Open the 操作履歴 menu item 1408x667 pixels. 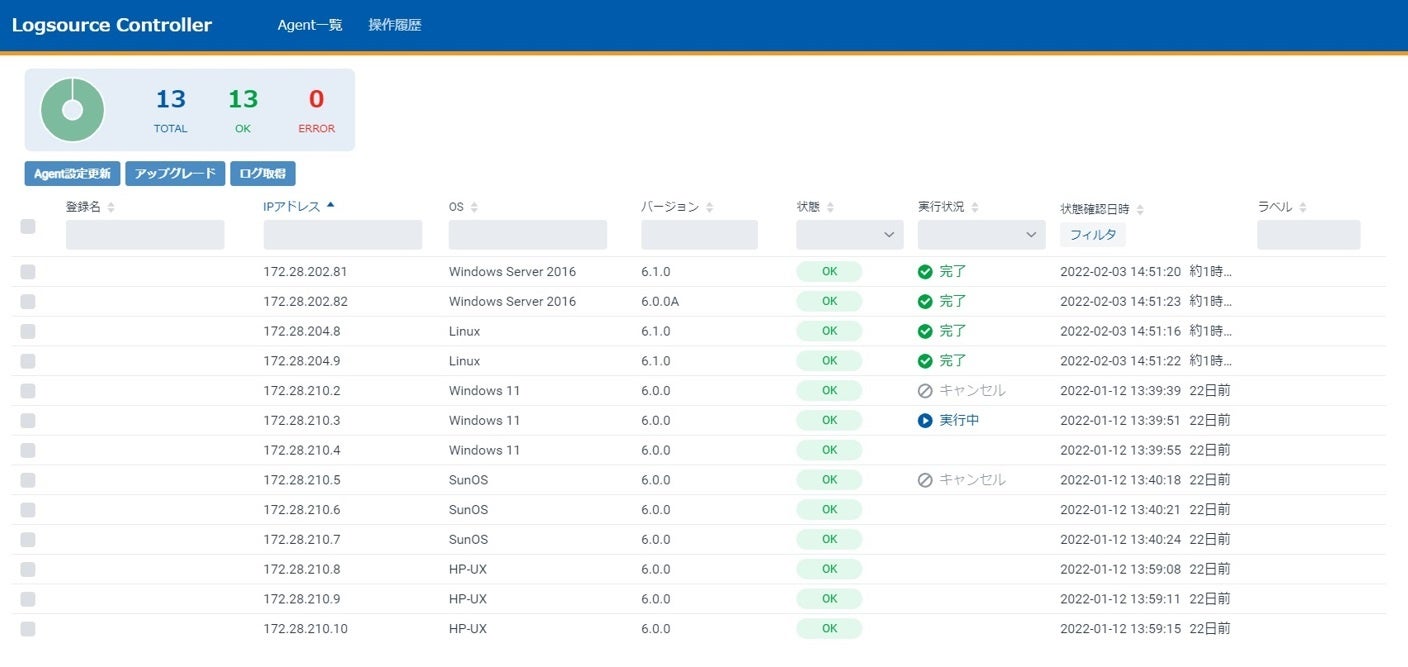coord(395,25)
